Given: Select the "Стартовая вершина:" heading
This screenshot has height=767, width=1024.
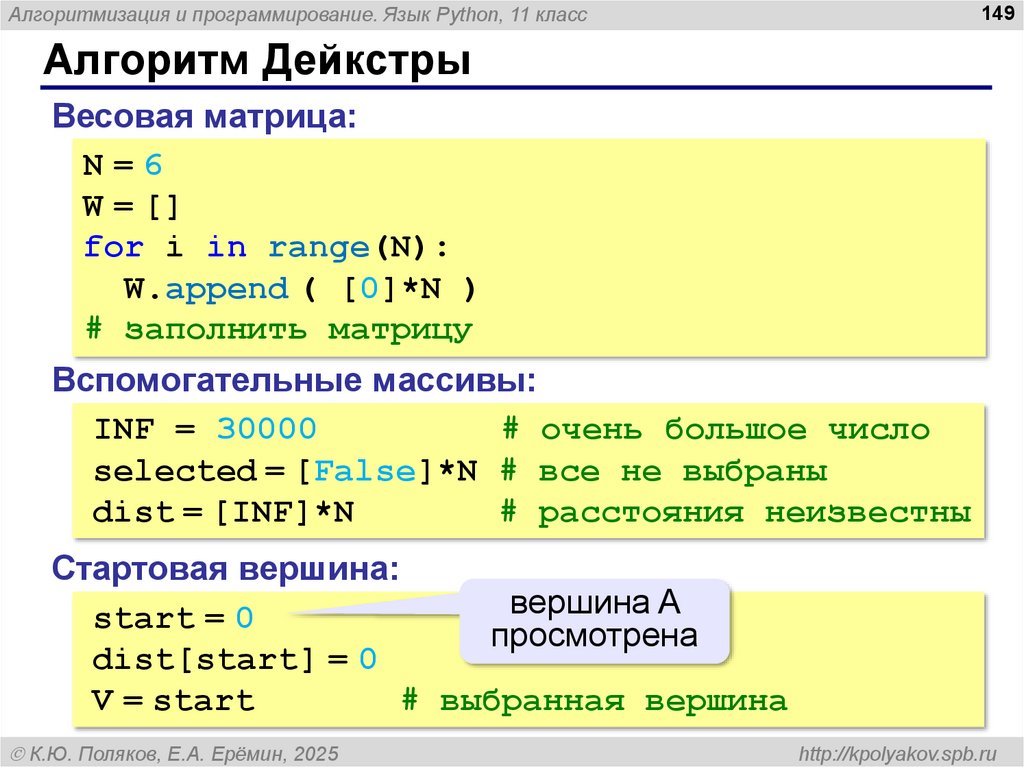Looking at the screenshot, I should (225, 568).
